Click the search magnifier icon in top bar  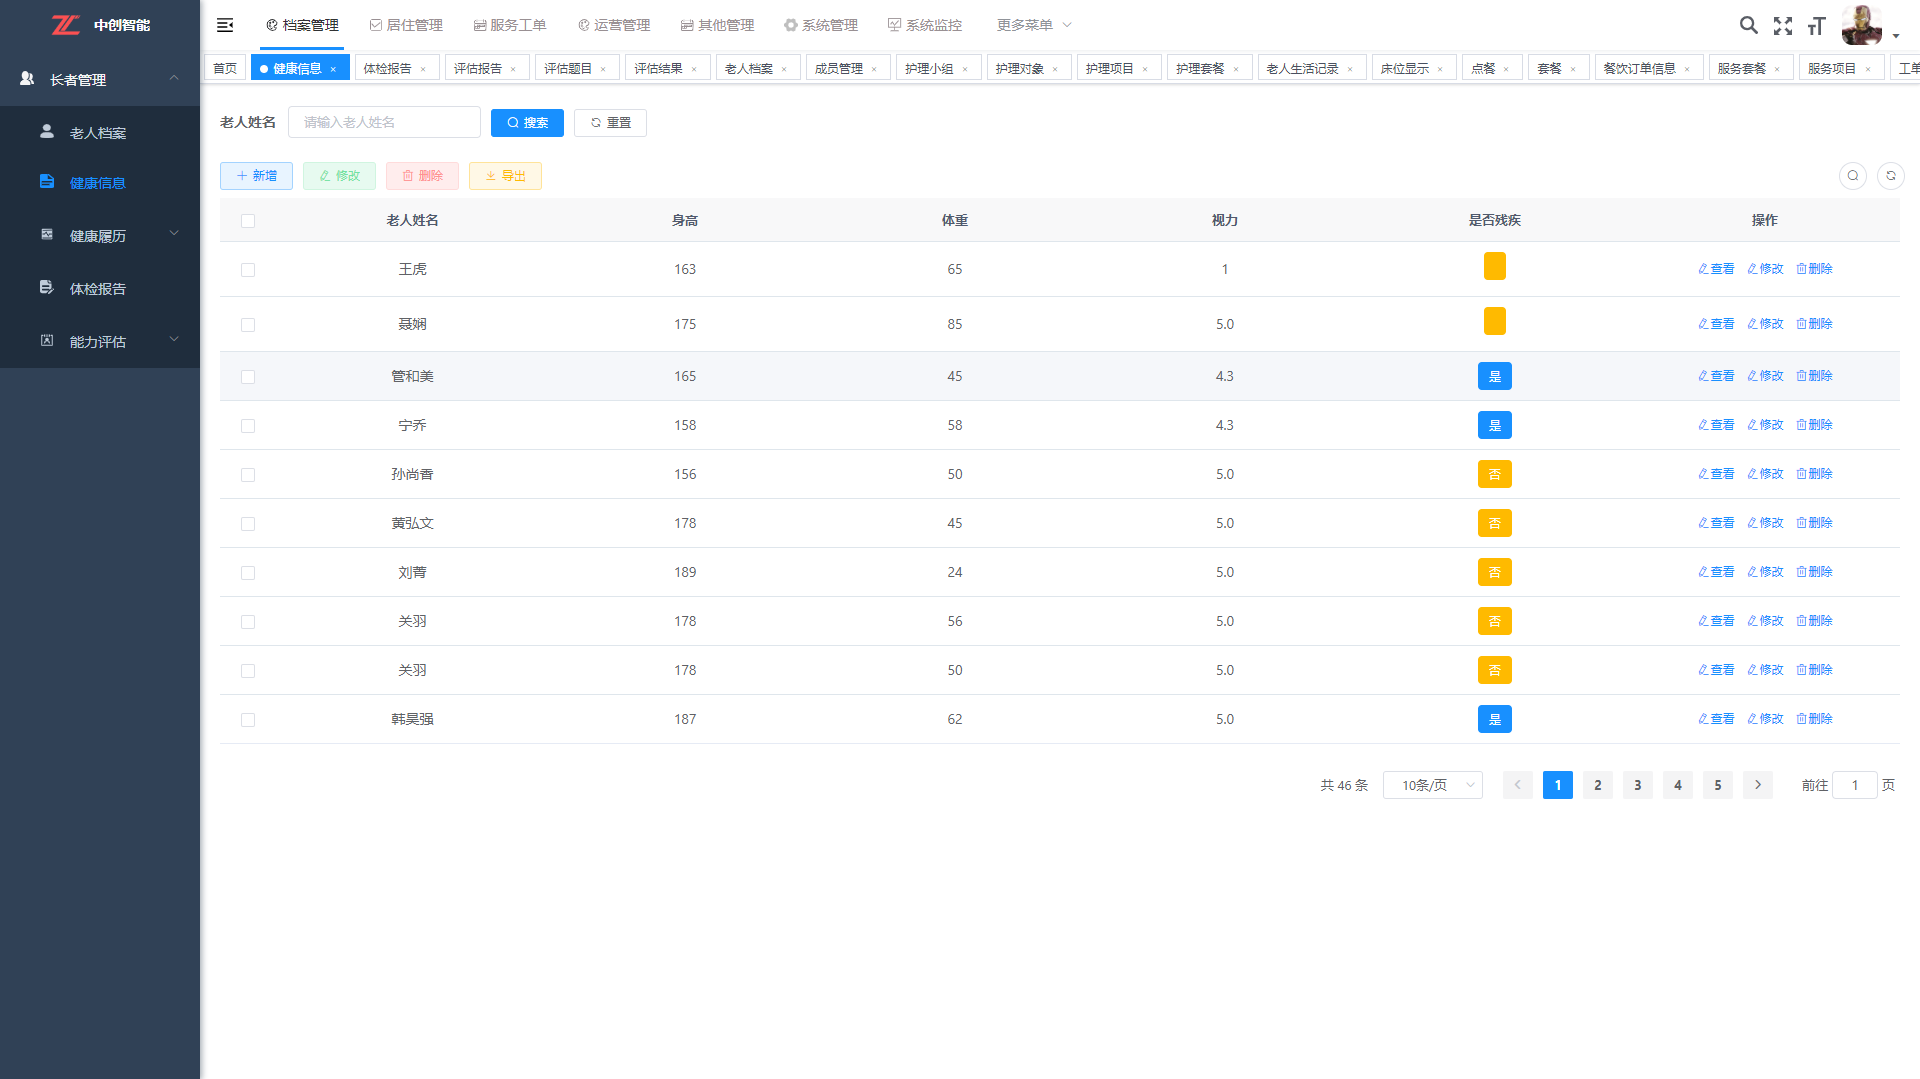(1748, 25)
